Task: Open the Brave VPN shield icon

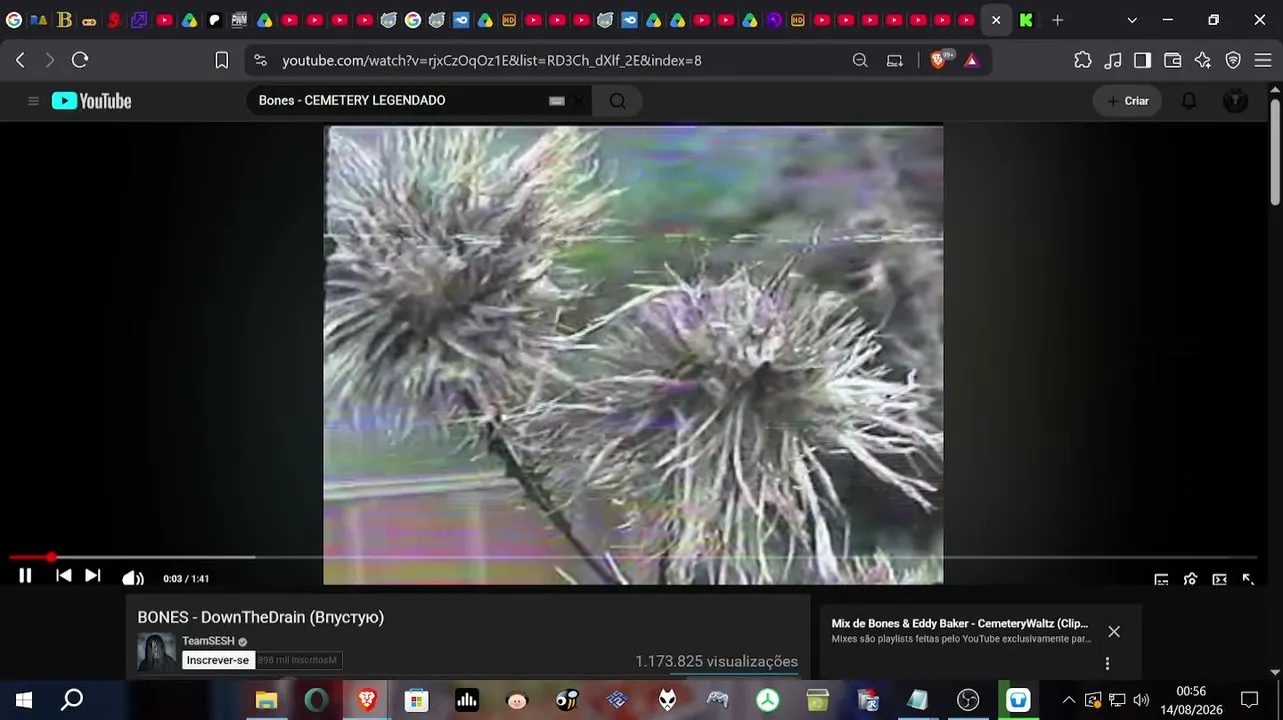Action: [x=1233, y=60]
